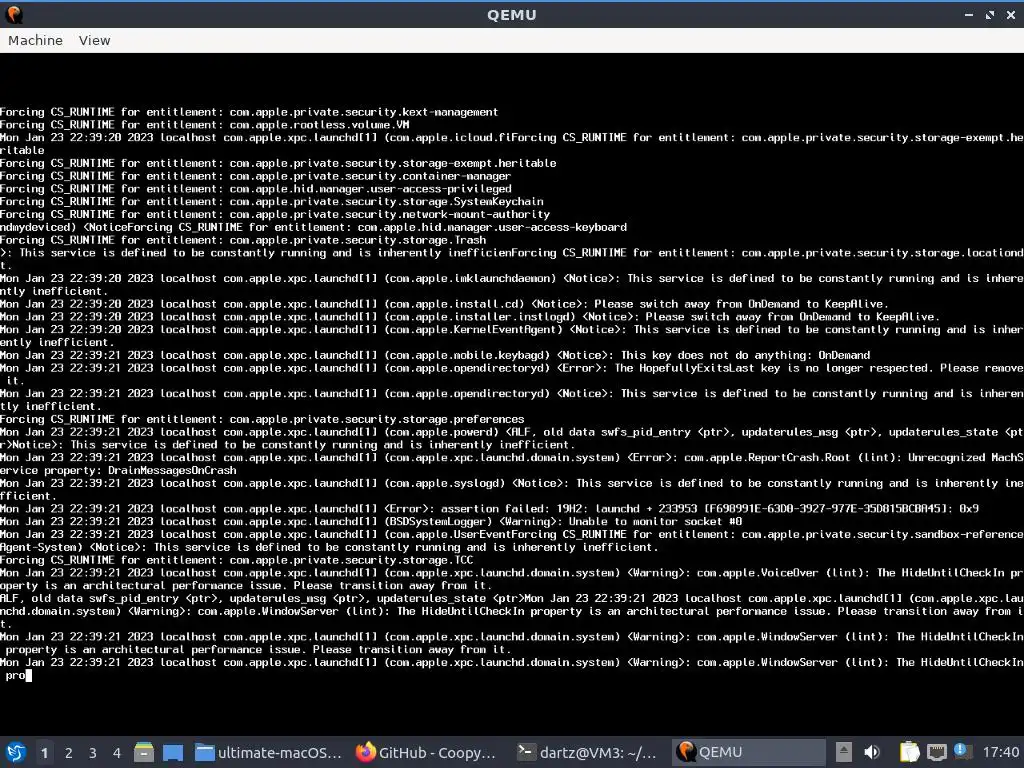Click the terminal icon in taskbar

click(526, 752)
